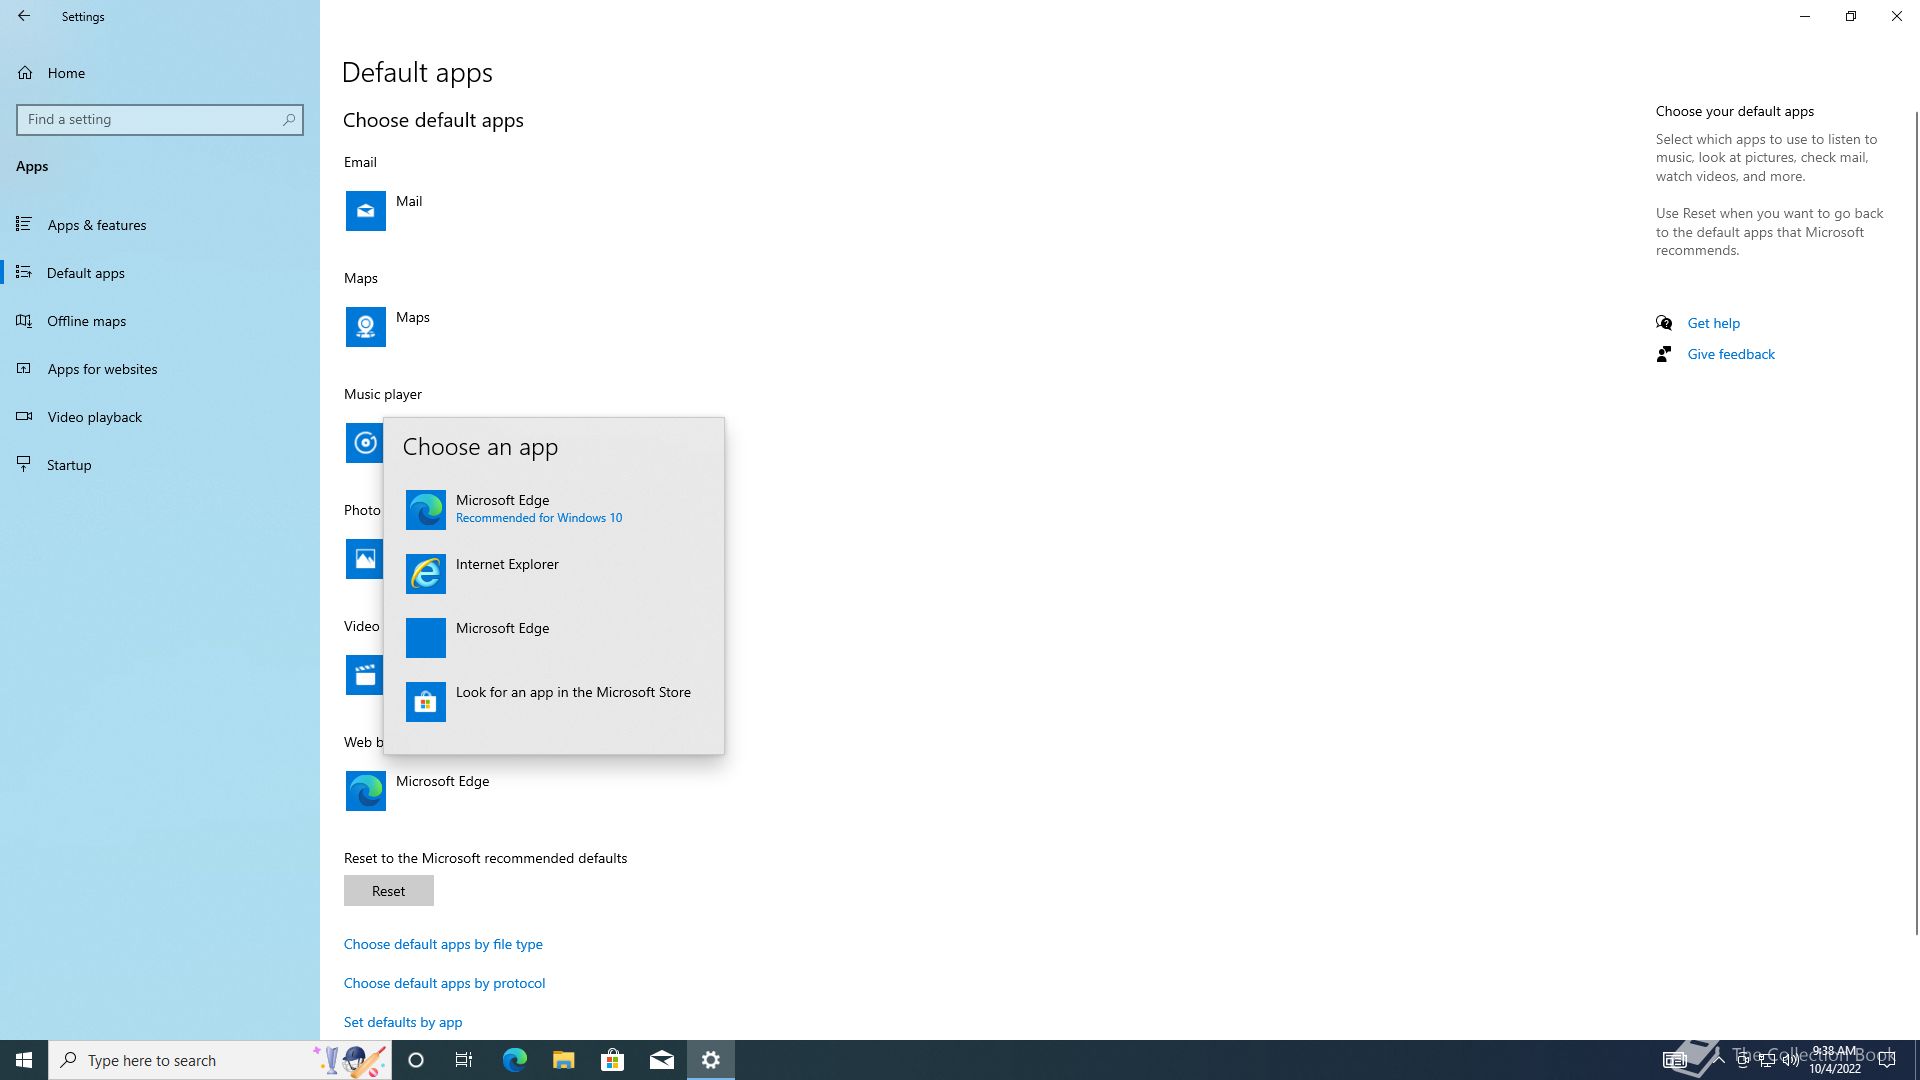
Task: Click the current Microsoft Edge web browser default
Action: coord(418,791)
